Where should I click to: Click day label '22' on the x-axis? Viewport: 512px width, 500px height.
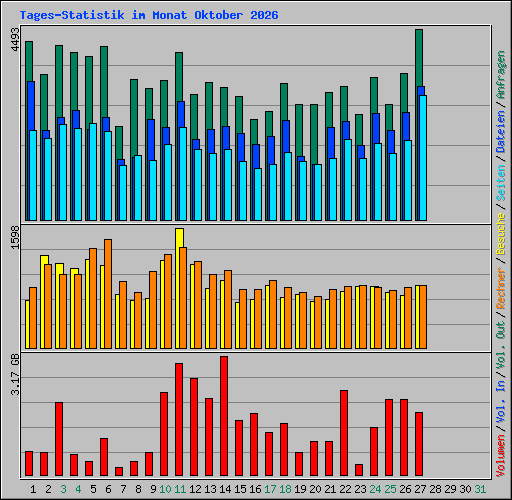pos(345,489)
